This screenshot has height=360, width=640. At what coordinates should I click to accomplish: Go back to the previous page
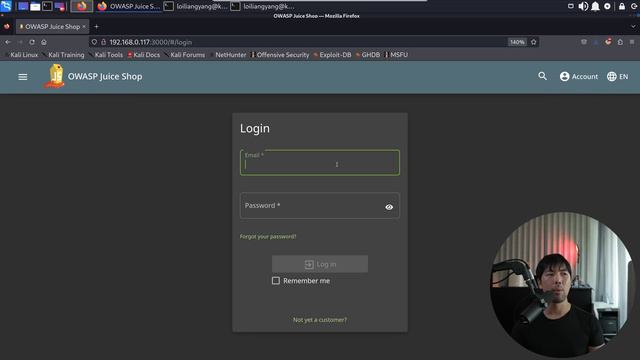tap(8, 42)
